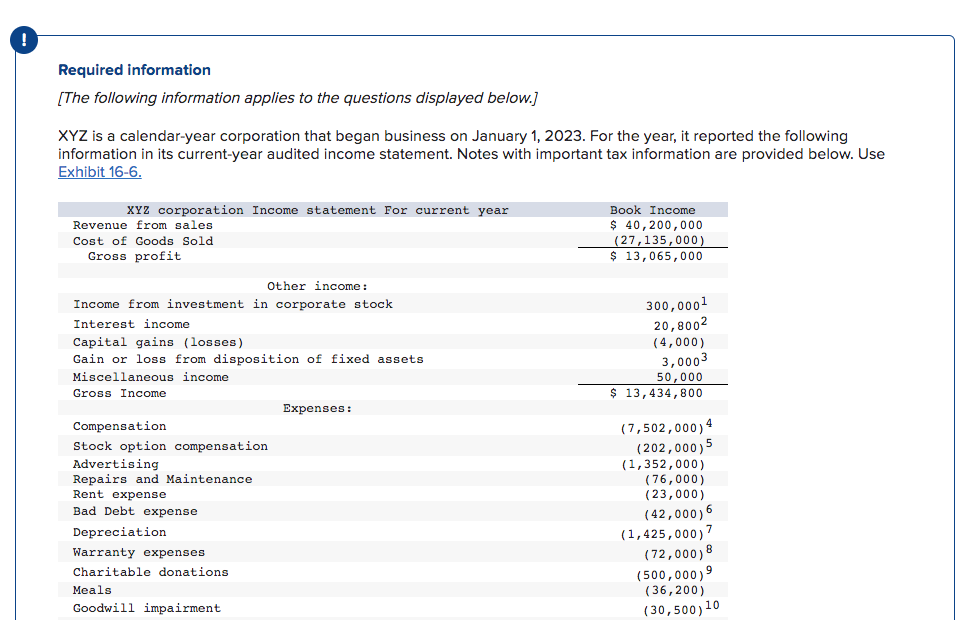This screenshot has width=971, height=620.
Task: Click the 'Required information' heading
Action: (x=134, y=70)
